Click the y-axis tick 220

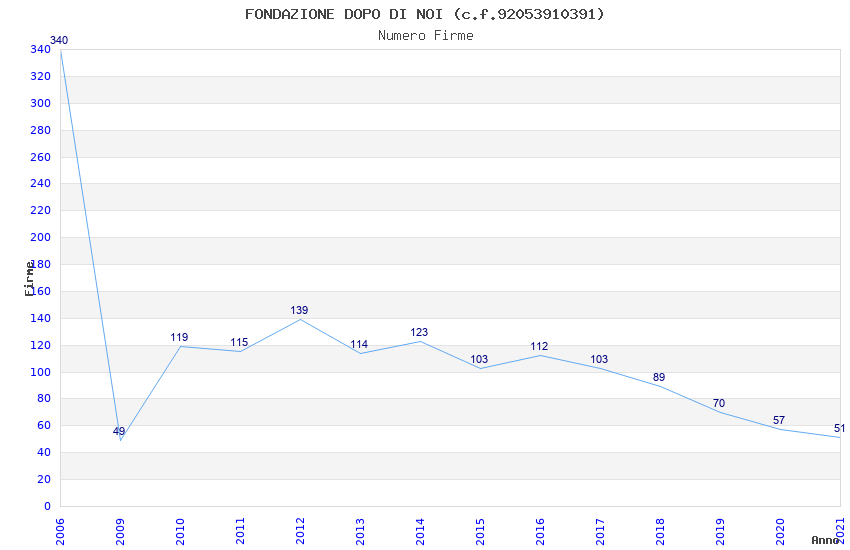pyautogui.click(x=41, y=210)
